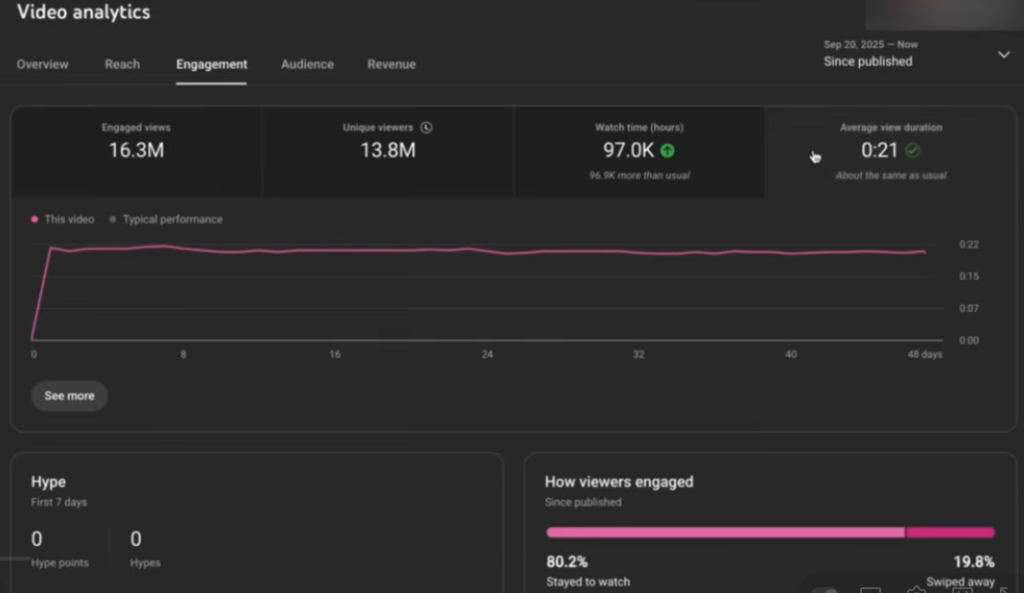Expand the date range chevron near Since published
The width and height of the screenshot is (1024, 593).
pyautogui.click(x=1003, y=55)
